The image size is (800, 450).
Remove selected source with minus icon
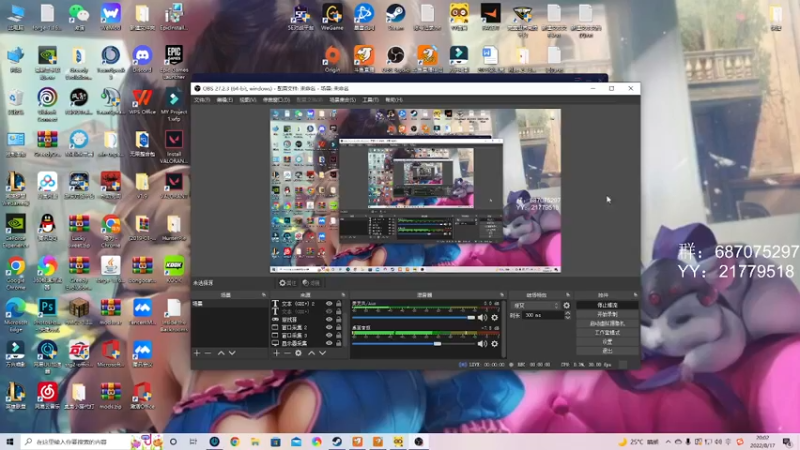tap(287, 353)
